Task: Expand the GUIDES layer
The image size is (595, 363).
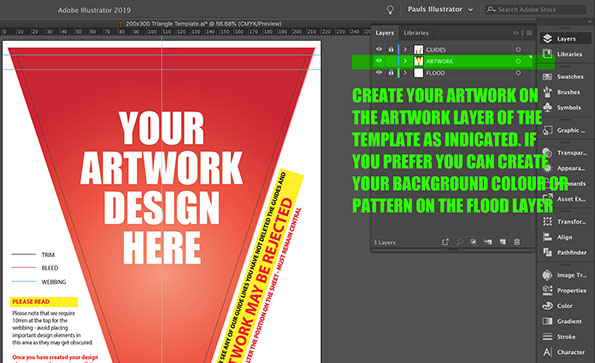Action: (405, 49)
